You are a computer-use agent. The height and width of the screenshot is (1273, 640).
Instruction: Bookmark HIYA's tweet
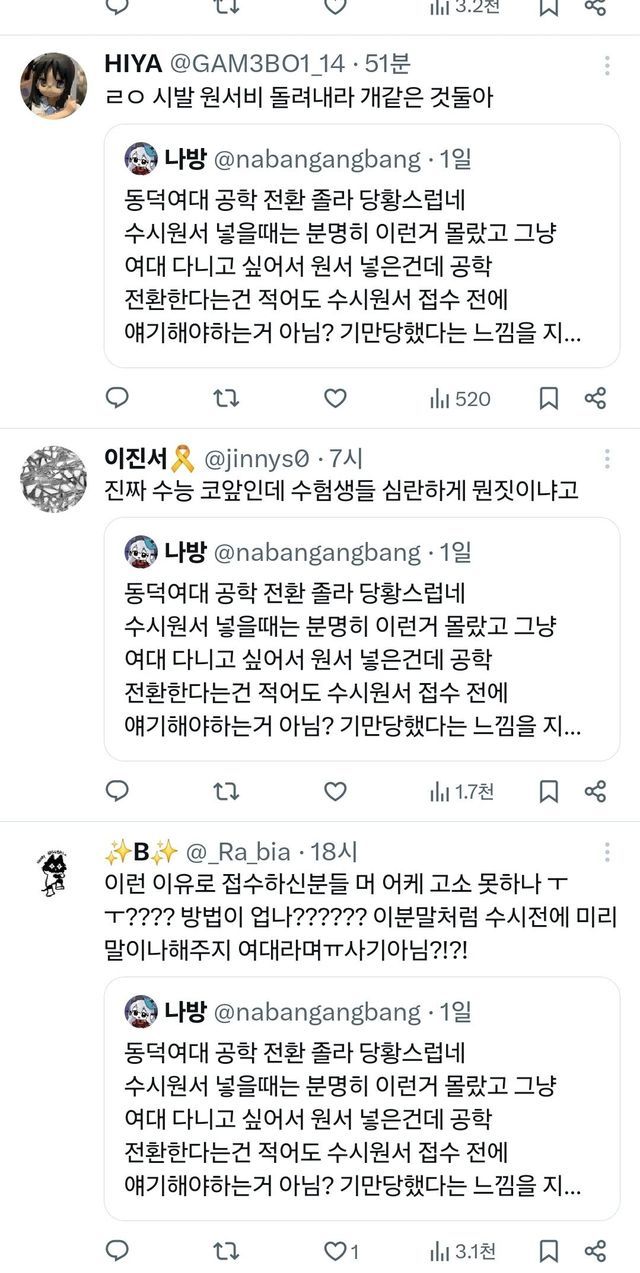[x=549, y=399]
